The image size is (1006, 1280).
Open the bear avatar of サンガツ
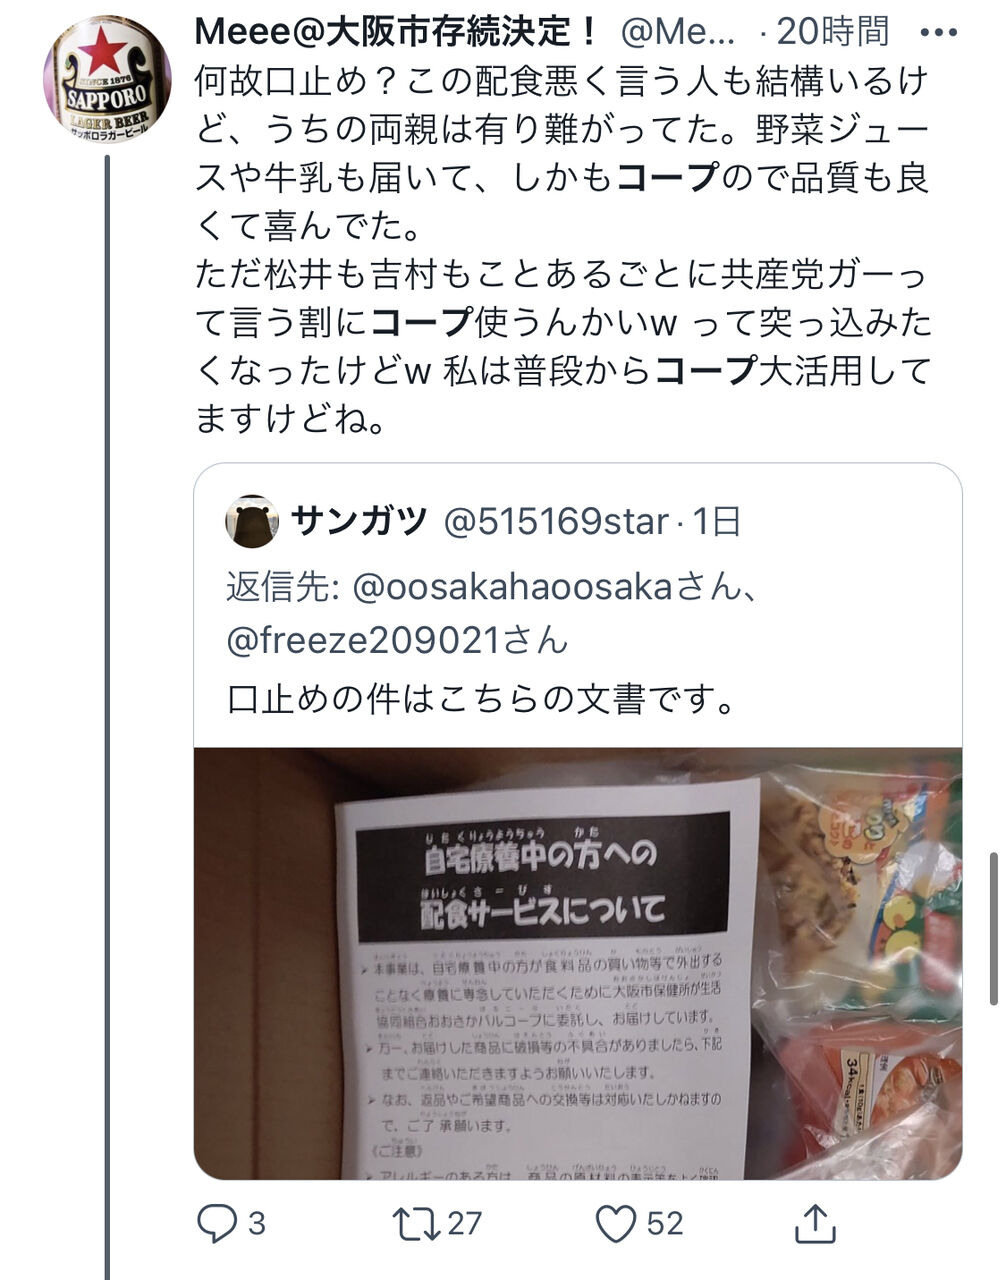252,521
